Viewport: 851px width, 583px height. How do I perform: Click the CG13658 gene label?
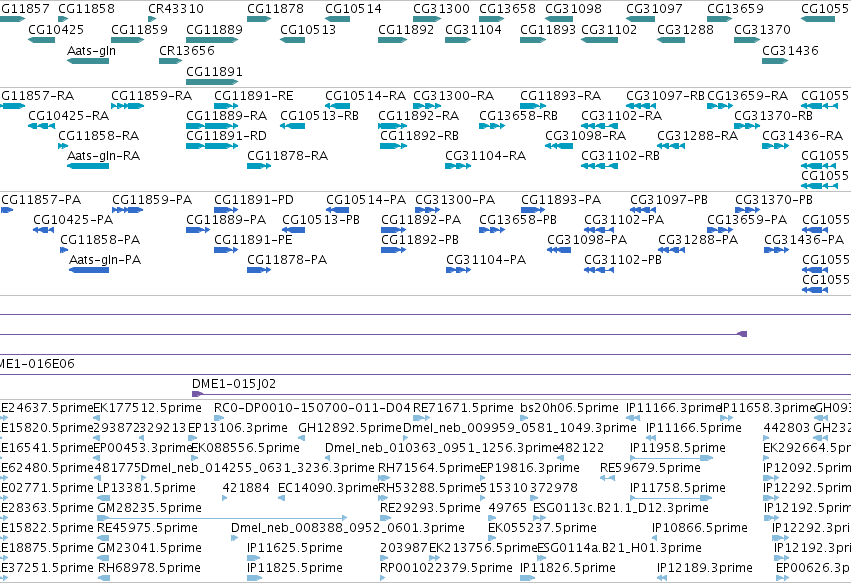(x=507, y=9)
